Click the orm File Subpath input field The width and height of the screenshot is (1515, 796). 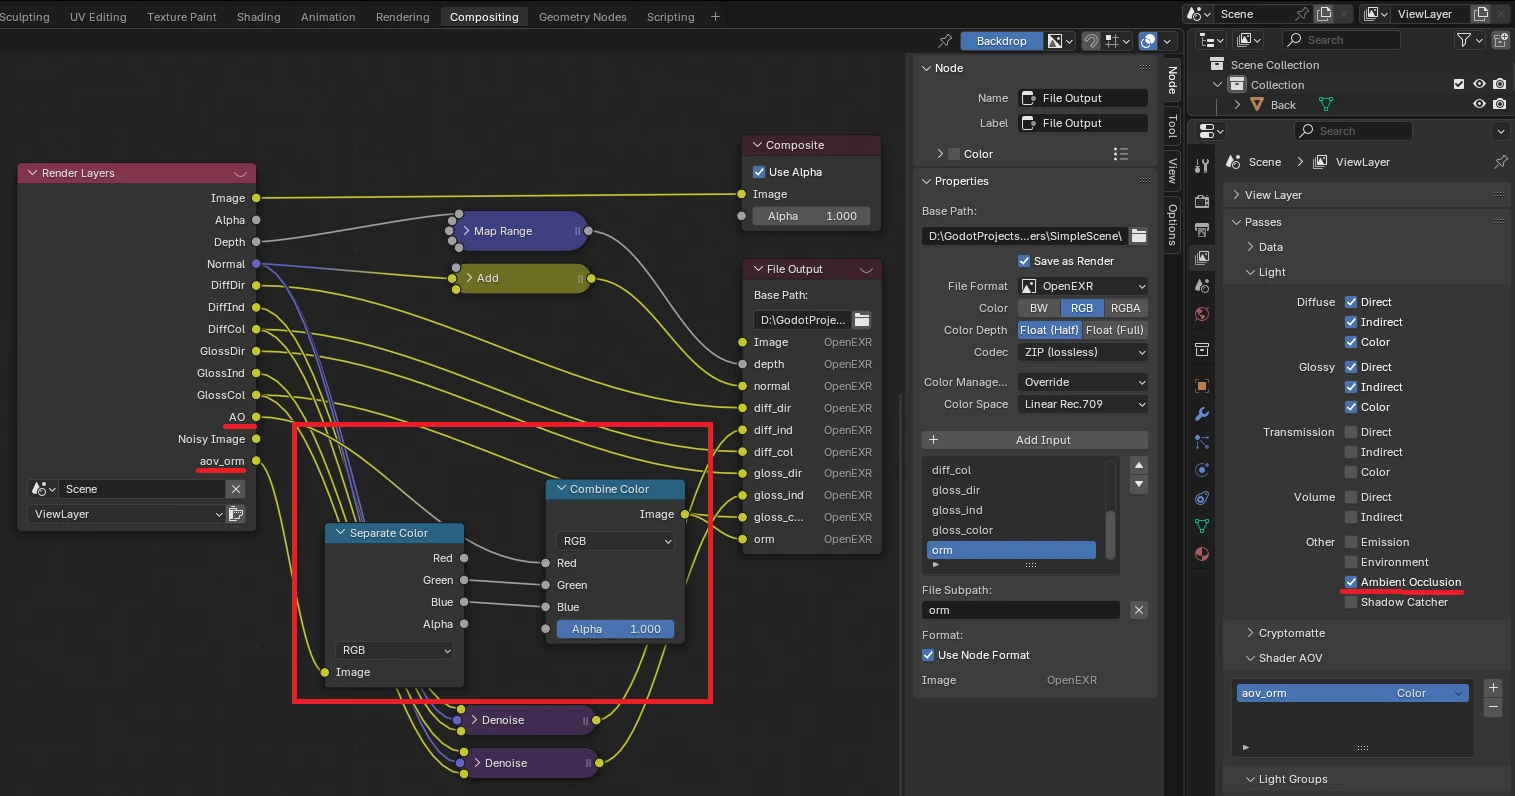[1018, 610]
